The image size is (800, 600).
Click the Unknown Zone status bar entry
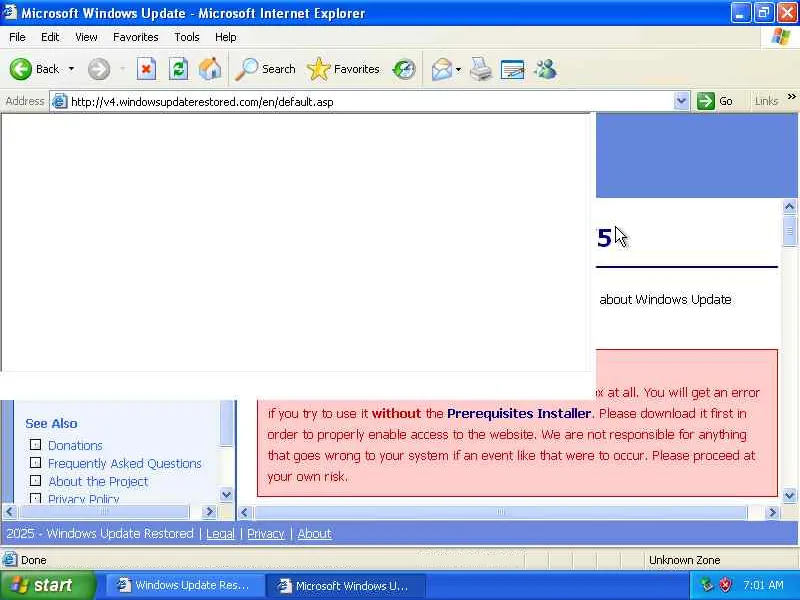(684, 560)
